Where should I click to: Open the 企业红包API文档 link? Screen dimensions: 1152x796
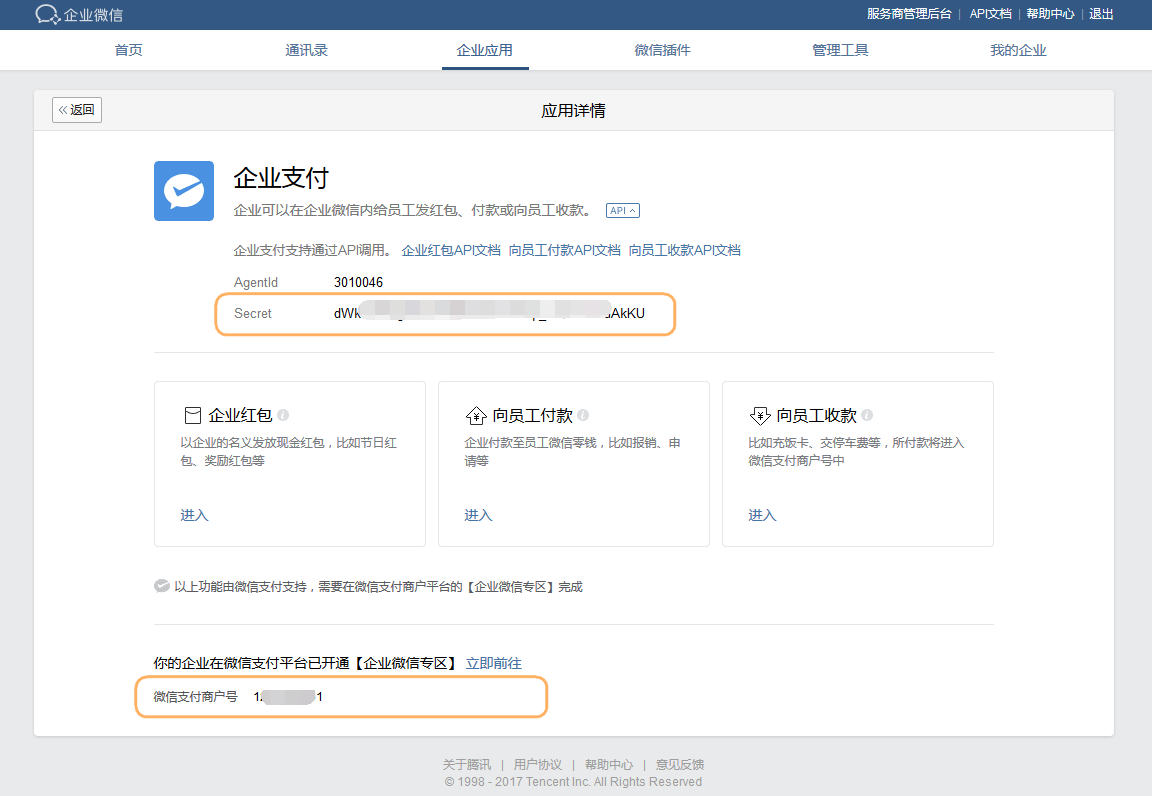click(x=451, y=251)
